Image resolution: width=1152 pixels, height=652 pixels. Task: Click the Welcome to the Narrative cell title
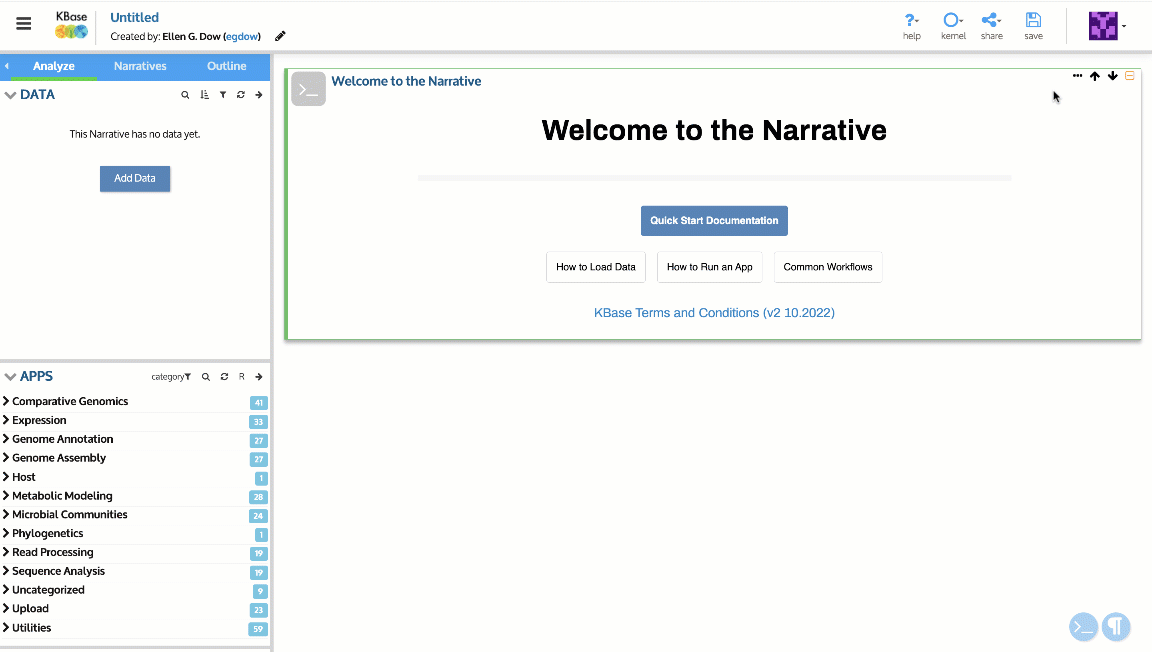(406, 82)
